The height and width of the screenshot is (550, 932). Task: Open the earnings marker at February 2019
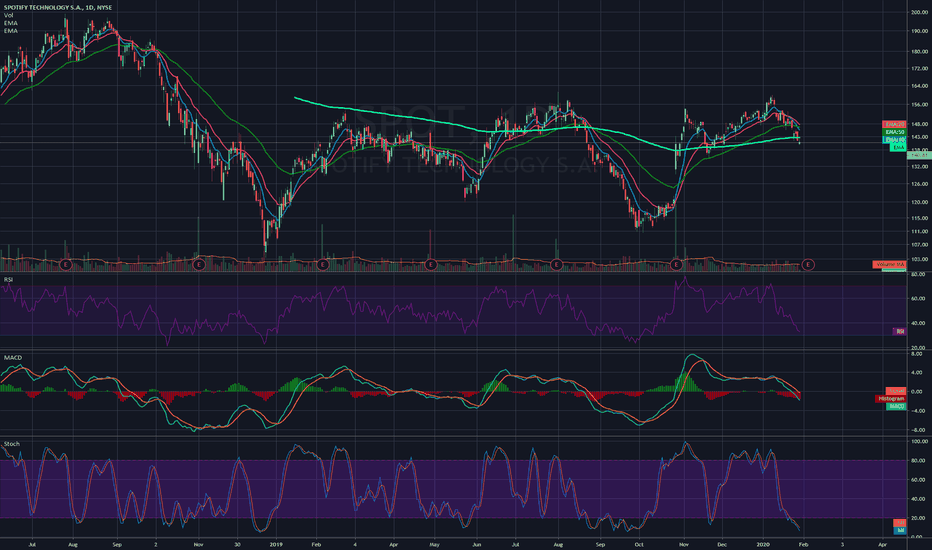point(323,265)
